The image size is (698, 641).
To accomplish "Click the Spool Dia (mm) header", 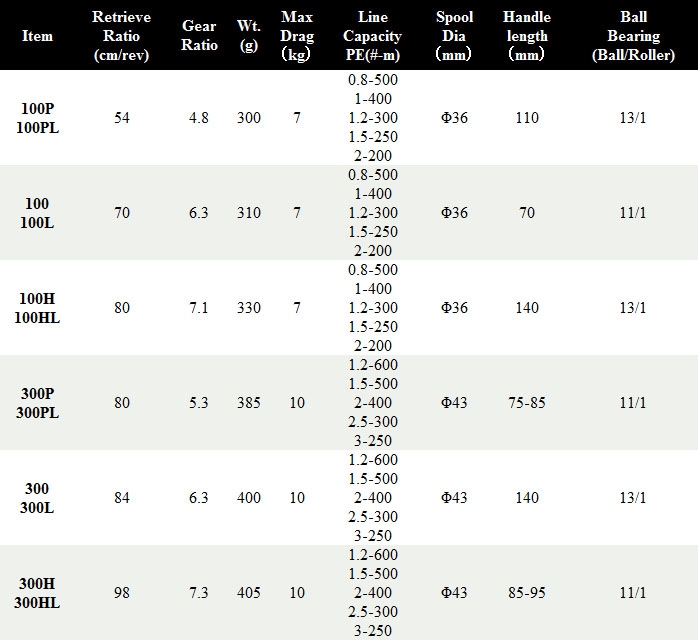I will point(454,36).
